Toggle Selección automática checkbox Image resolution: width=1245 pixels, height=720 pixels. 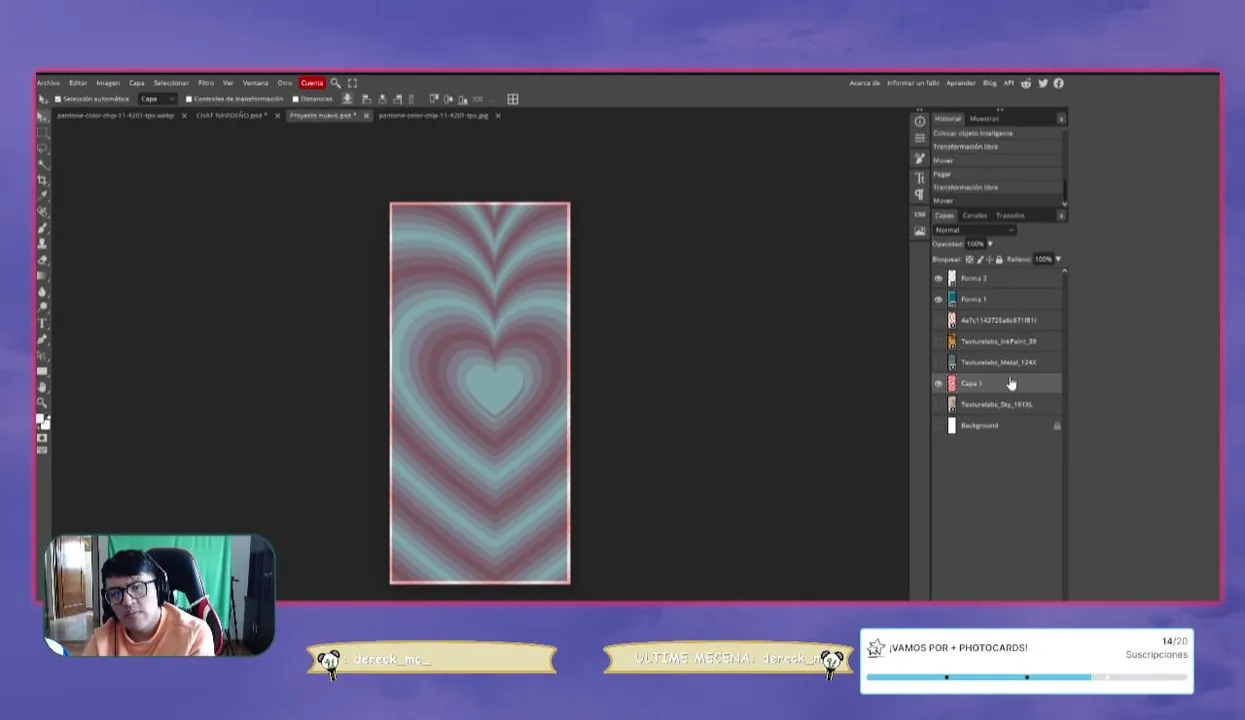point(58,99)
